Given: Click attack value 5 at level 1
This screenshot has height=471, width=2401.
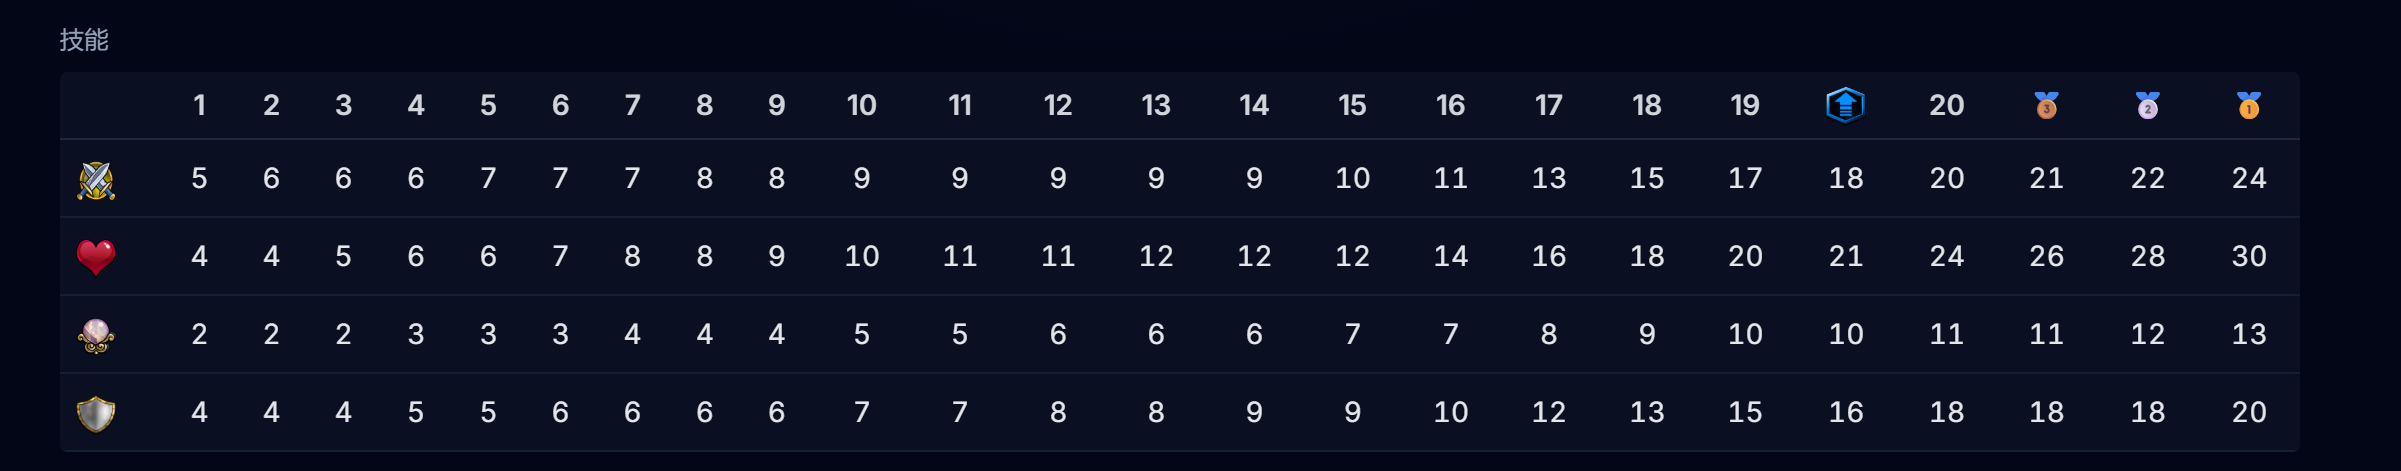Looking at the screenshot, I should click(x=200, y=178).
